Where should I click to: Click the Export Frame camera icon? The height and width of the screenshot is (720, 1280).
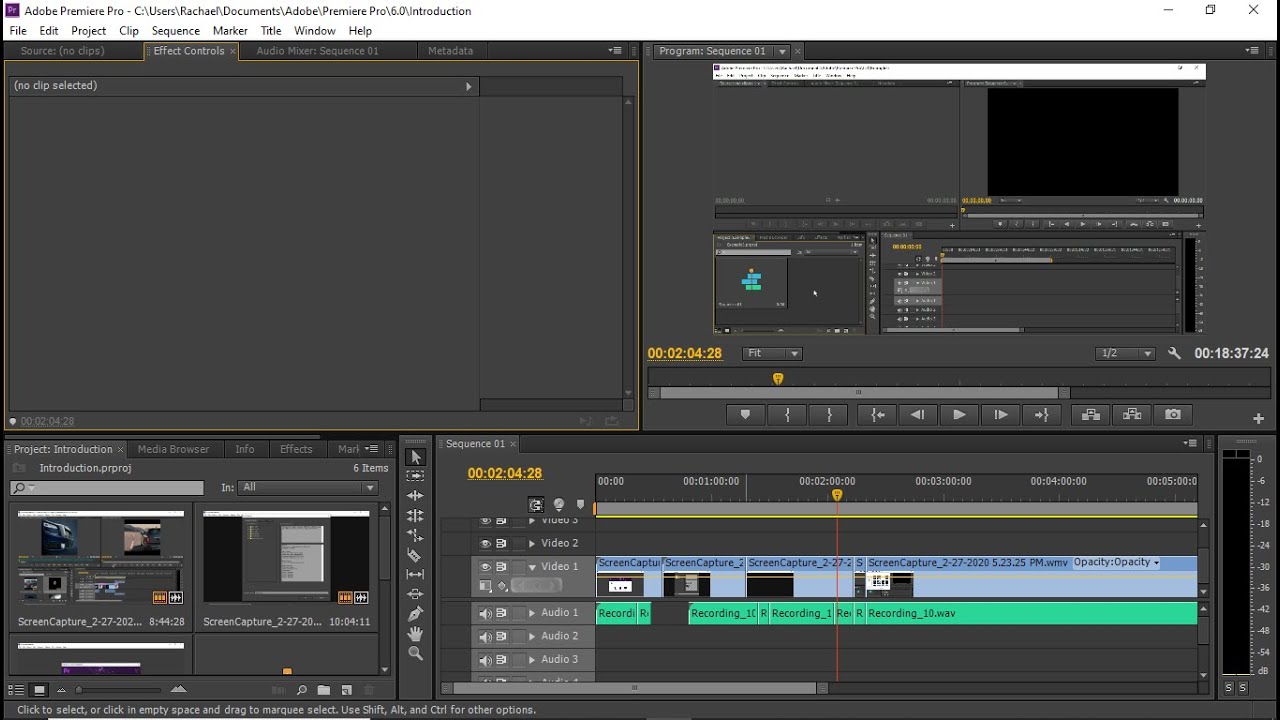(1173, 415)
